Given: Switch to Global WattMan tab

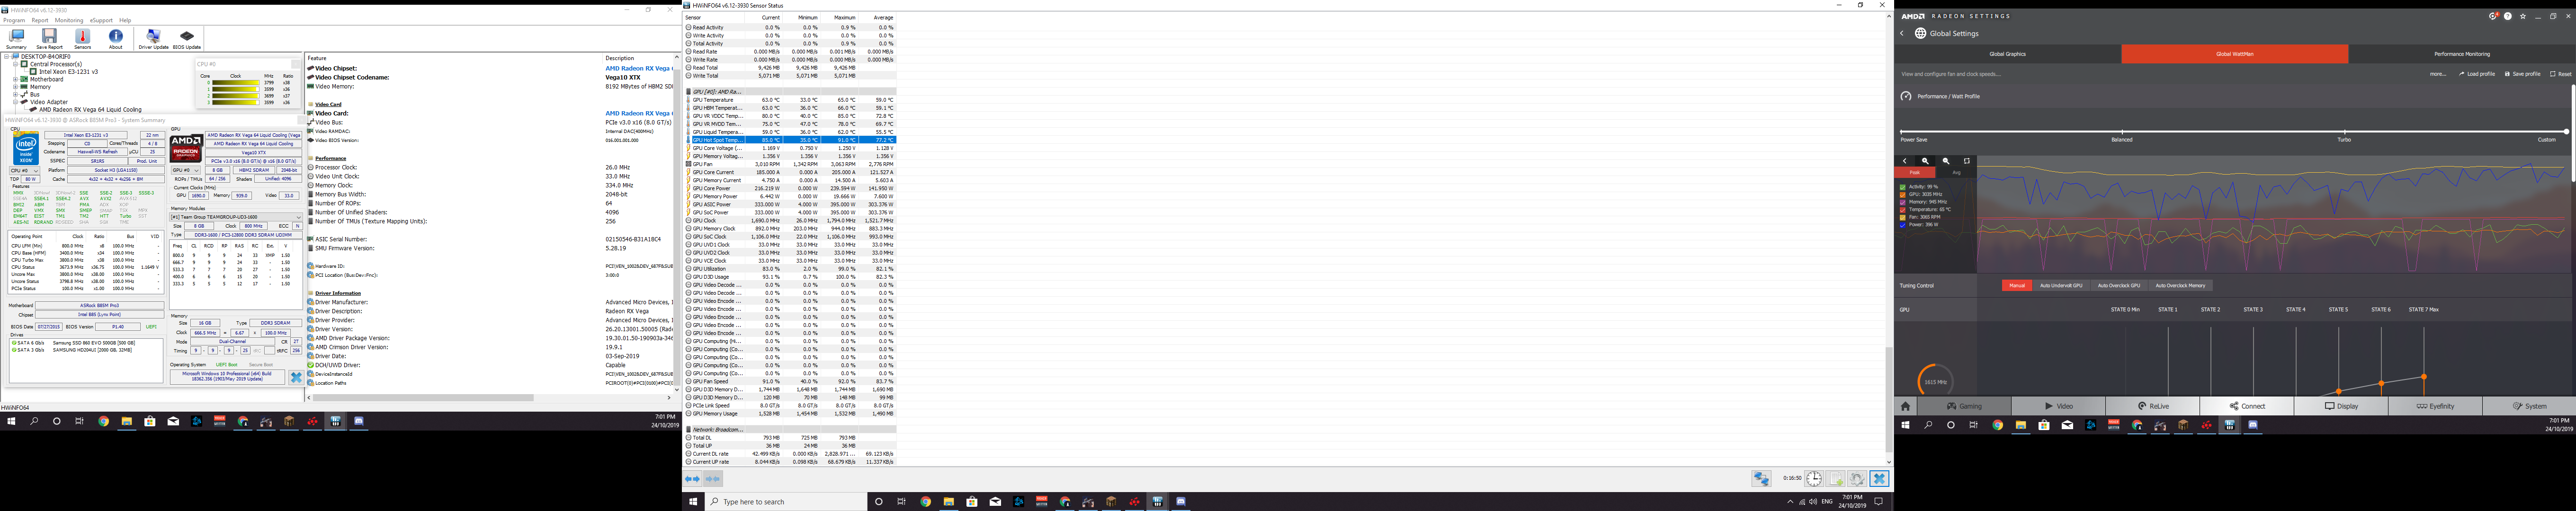Looking at the screenshot, I should pyautogui.click(x=2234, y=54).
